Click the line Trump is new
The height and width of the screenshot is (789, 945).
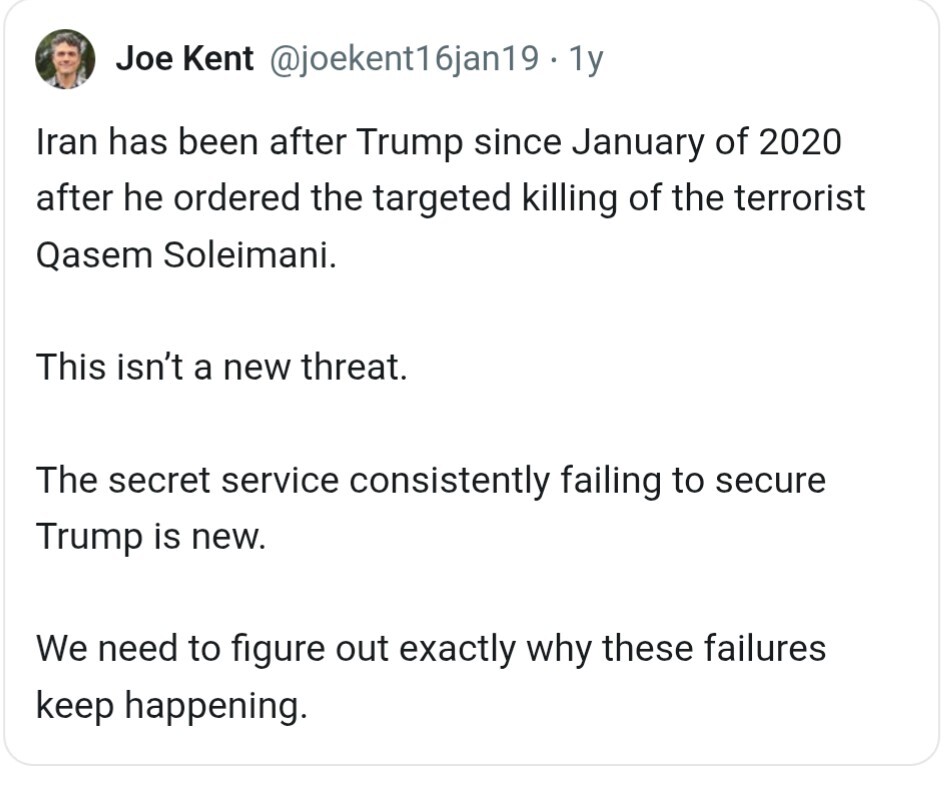tap(150, 536)
